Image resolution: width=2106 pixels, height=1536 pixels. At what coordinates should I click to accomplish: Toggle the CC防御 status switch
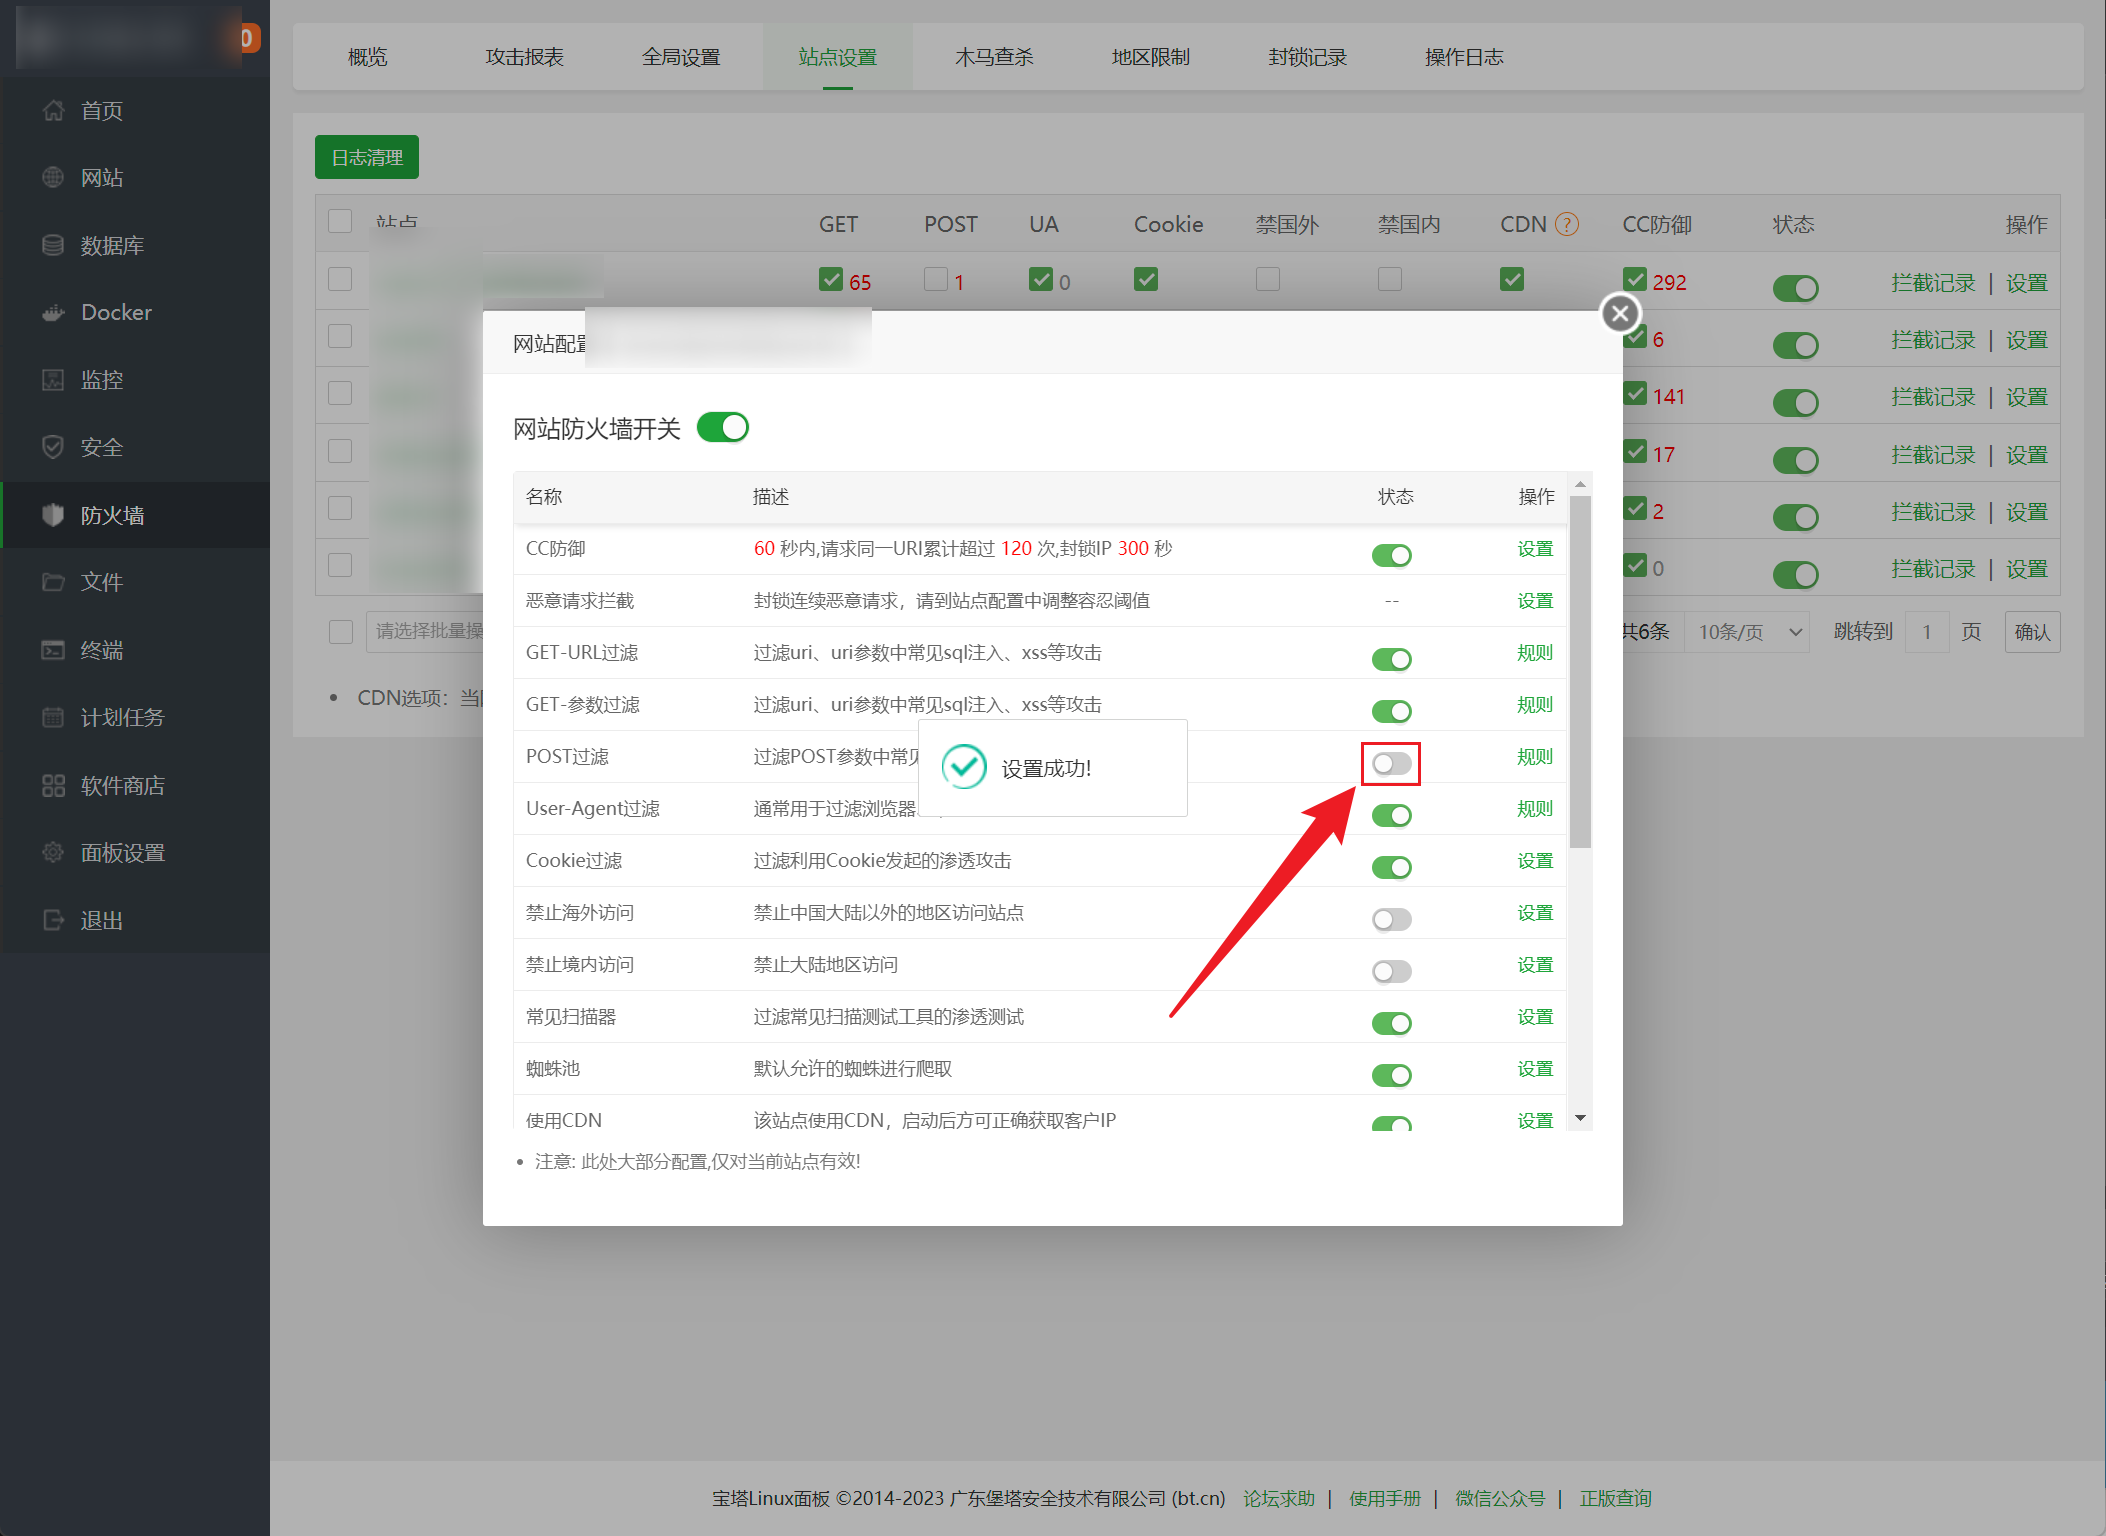pos(1391,555)
